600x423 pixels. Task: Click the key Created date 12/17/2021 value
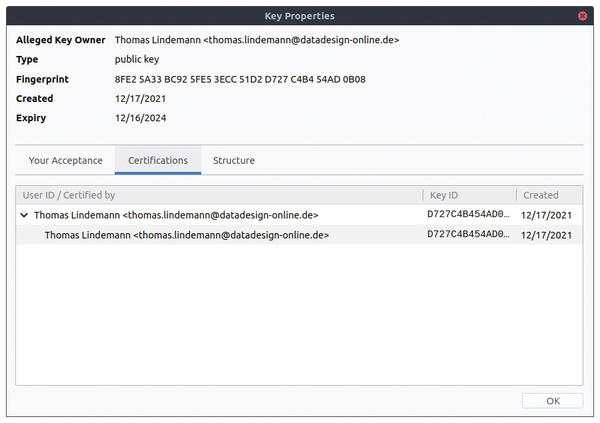tap(140, 99)
